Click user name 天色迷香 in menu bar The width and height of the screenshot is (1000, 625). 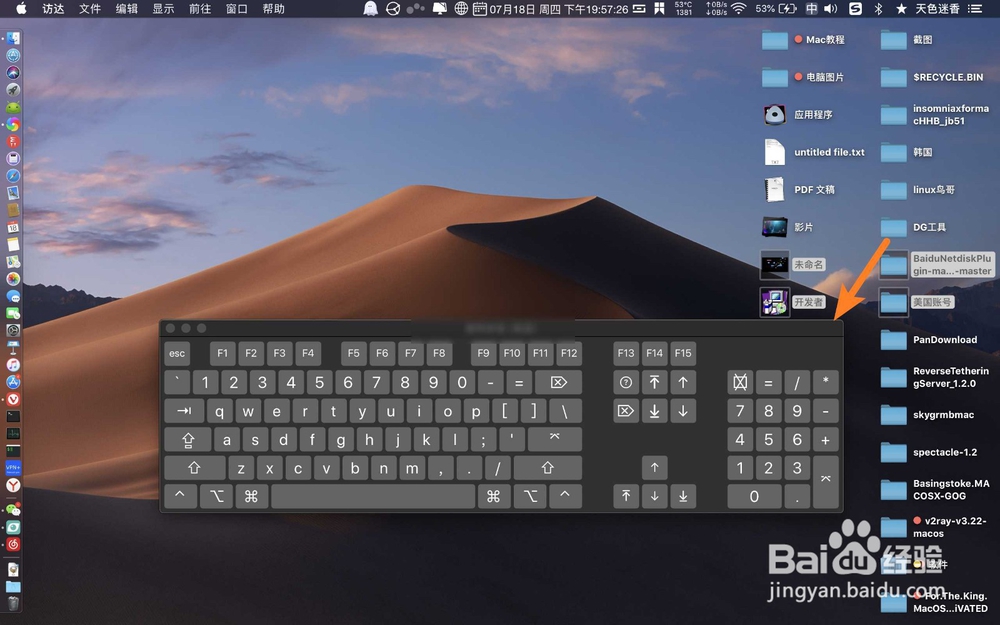click(937, 8)
